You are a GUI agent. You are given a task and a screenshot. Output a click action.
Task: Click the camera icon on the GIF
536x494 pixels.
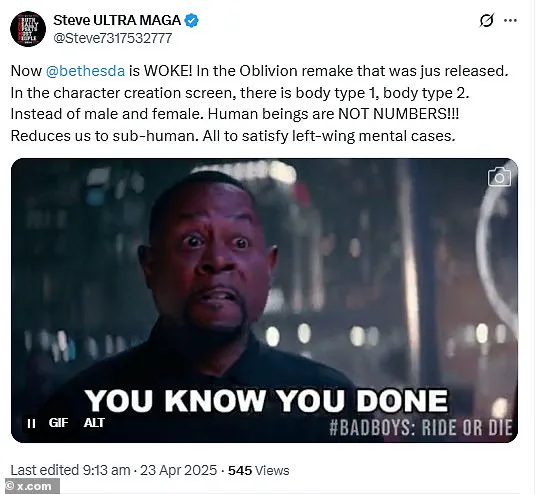point(499,177)
